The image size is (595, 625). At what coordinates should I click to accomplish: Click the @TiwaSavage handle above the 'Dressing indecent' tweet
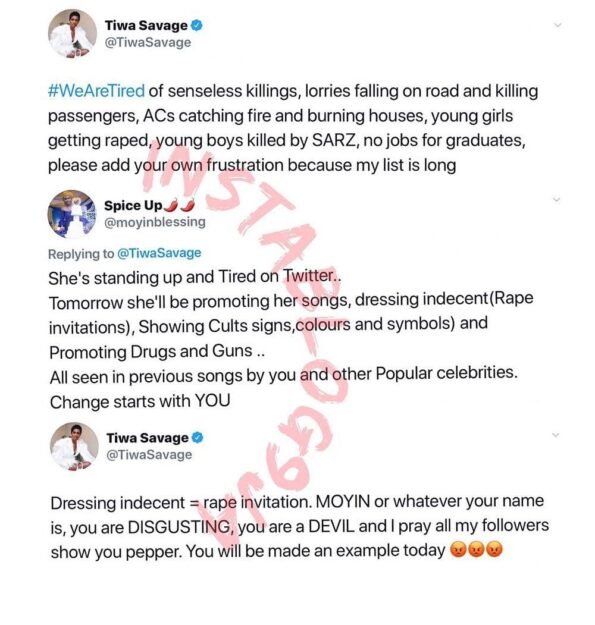coord(149,455)
